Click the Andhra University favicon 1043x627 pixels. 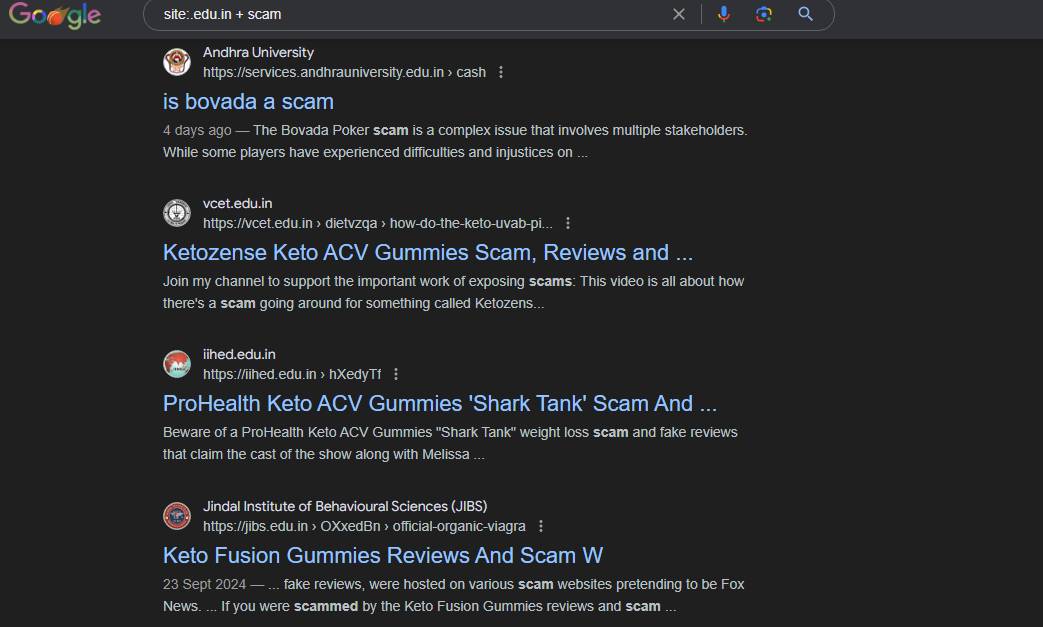coord(177,62)
